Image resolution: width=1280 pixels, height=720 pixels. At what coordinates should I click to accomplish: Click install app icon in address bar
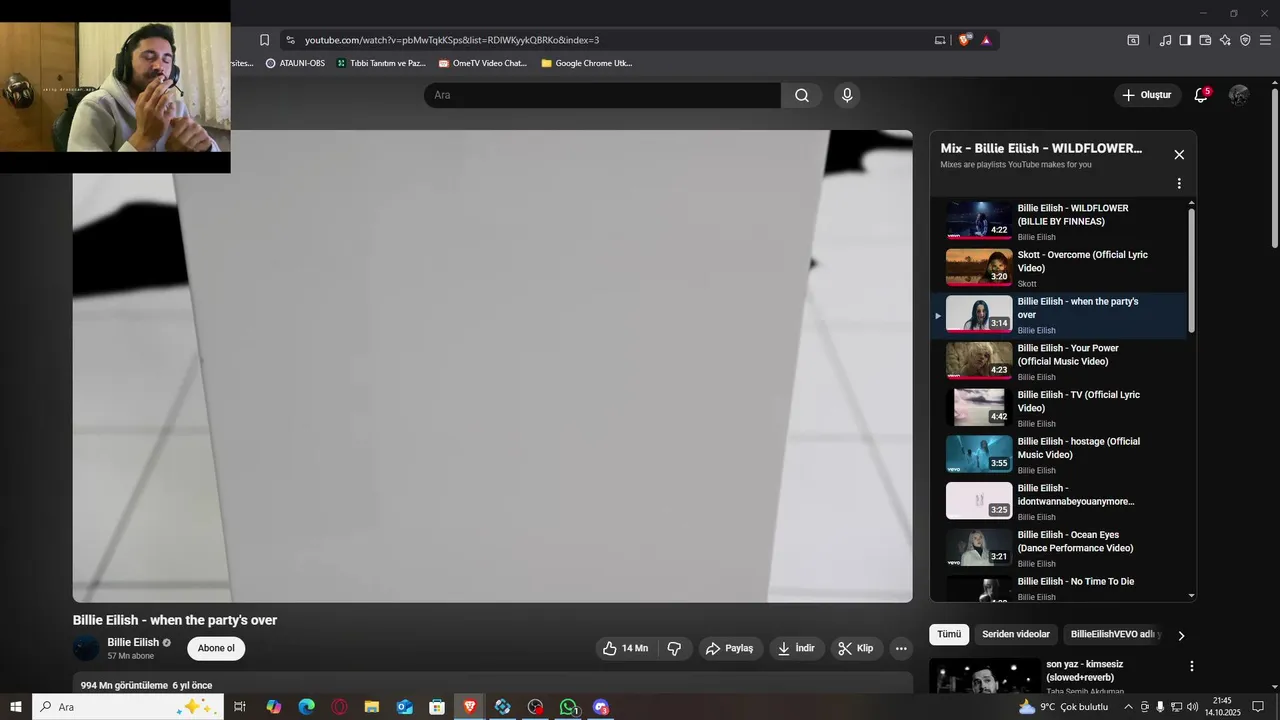click(x=940, y=40)
